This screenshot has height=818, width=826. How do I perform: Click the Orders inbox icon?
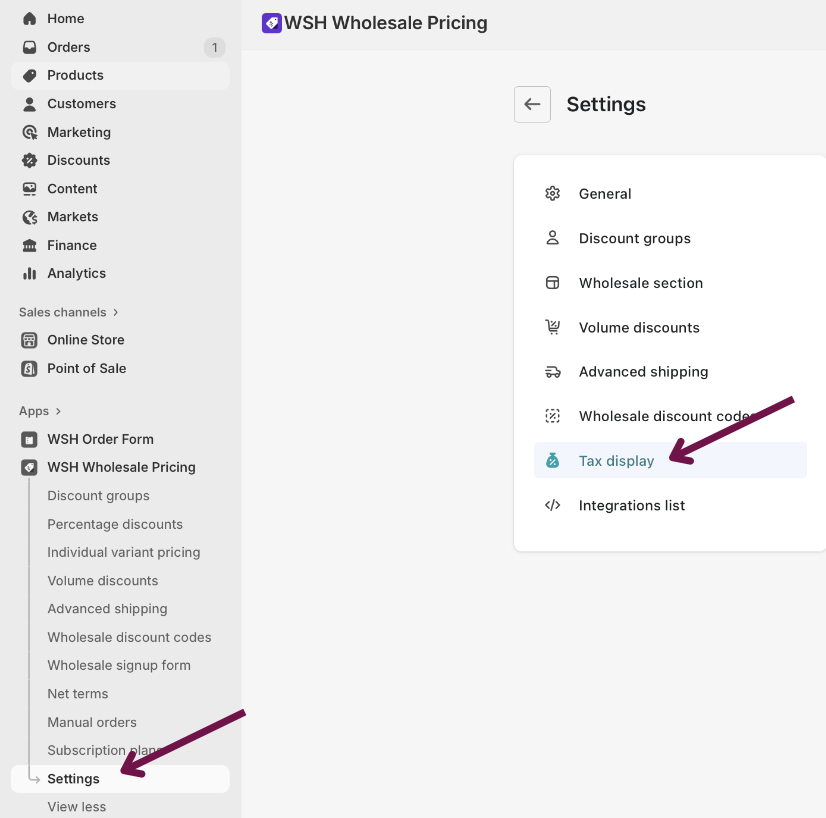pyautogui.click(x=29, y=47)
